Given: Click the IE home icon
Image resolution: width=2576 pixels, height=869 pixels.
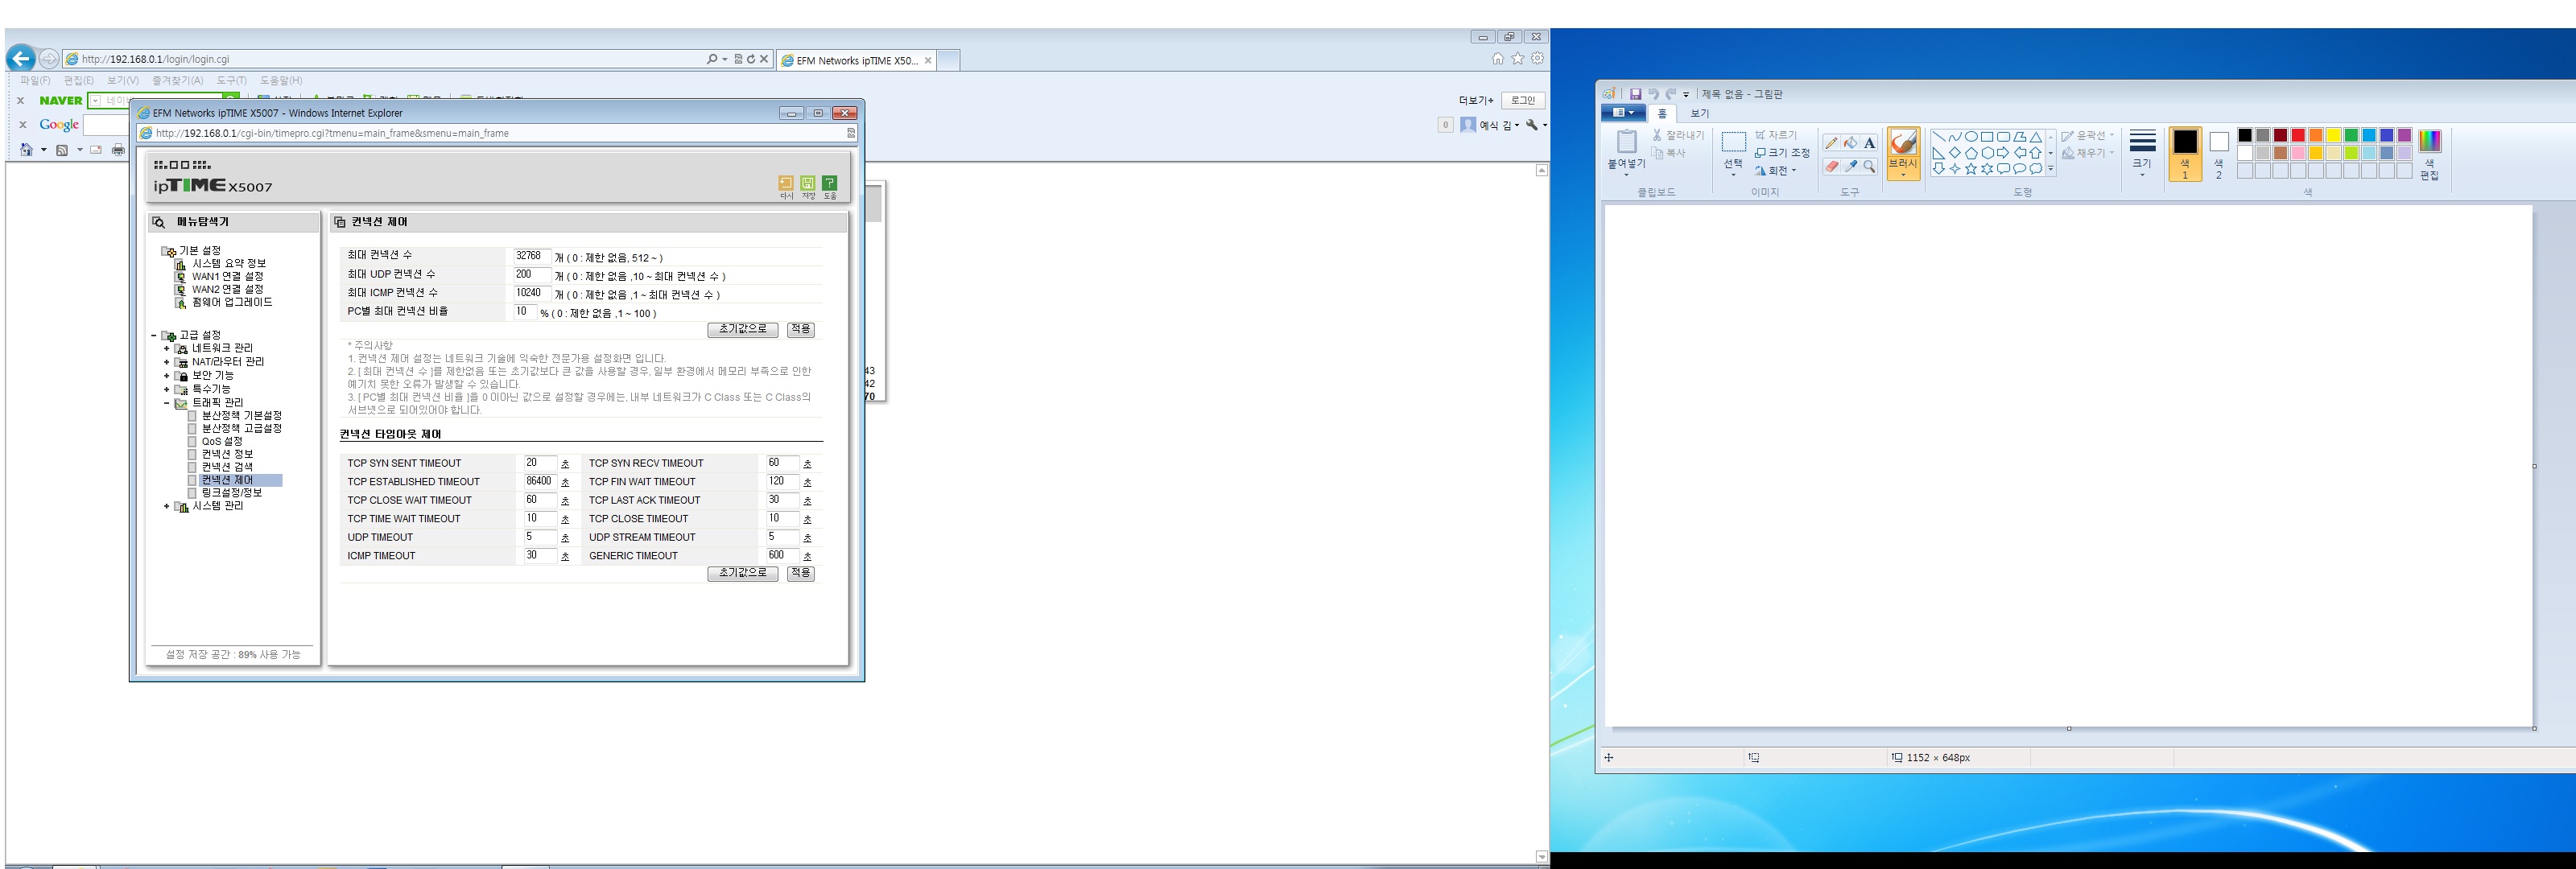Looking at the screenshot, I should pyautogui.click(x=1497, y=59).
